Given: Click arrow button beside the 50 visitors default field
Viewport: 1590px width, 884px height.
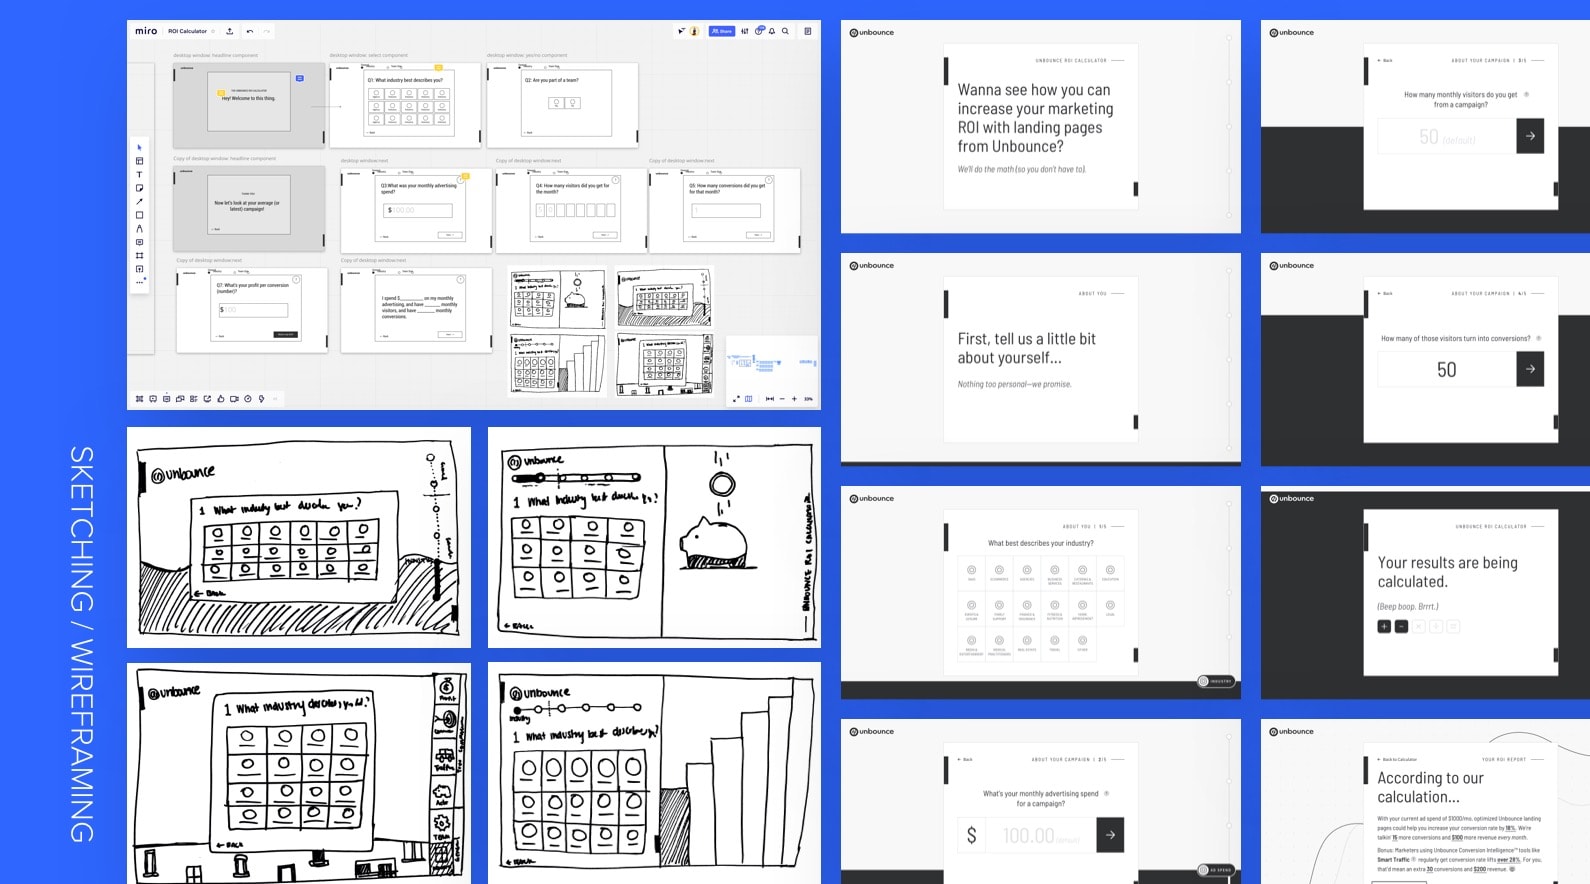Looking at the screenshot, I should point(1530,136).
